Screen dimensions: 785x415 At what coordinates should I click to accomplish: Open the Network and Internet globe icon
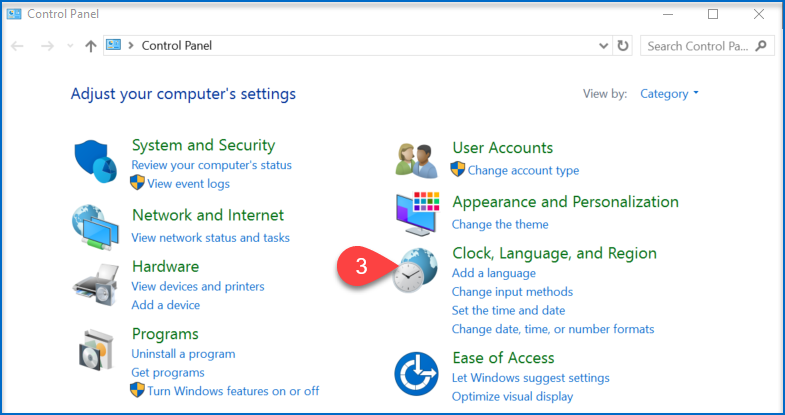coord(96,227)
